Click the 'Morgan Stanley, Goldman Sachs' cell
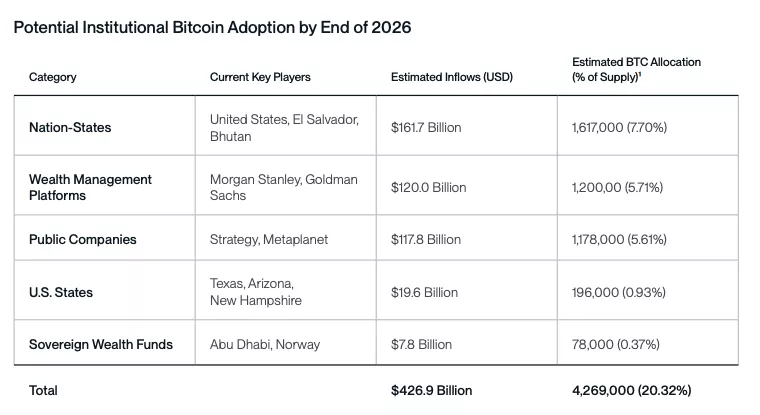This screenshot has width=760, height=415. coord(283,187)
